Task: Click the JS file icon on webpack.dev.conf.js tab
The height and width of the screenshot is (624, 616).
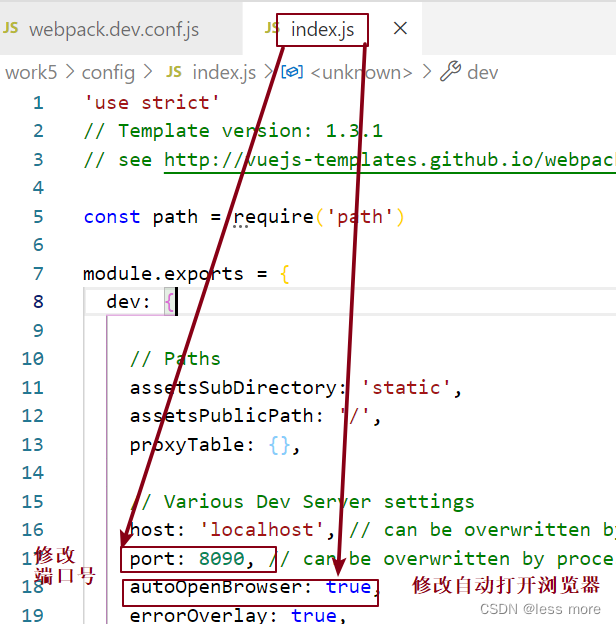Action: pyautogui.click(x=10, y=28)
